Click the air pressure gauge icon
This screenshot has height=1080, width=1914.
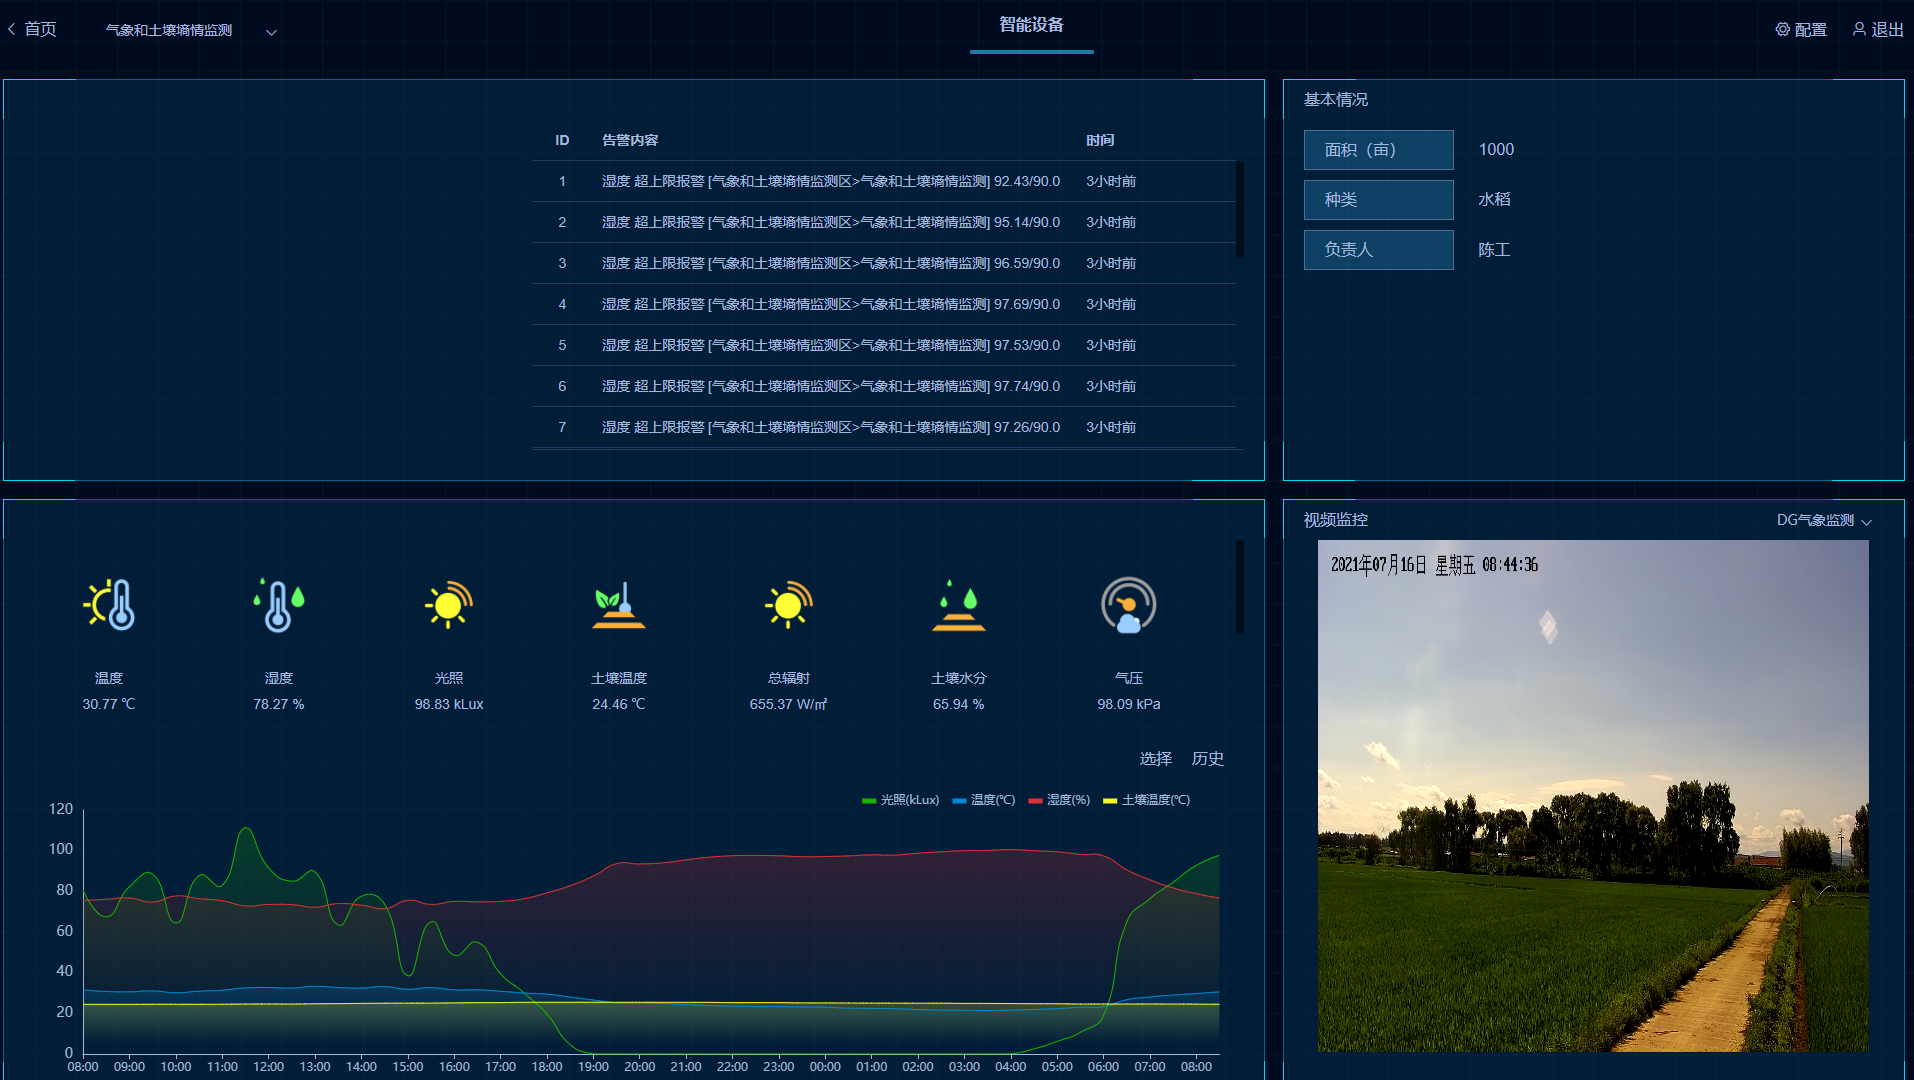[1128, 605]
